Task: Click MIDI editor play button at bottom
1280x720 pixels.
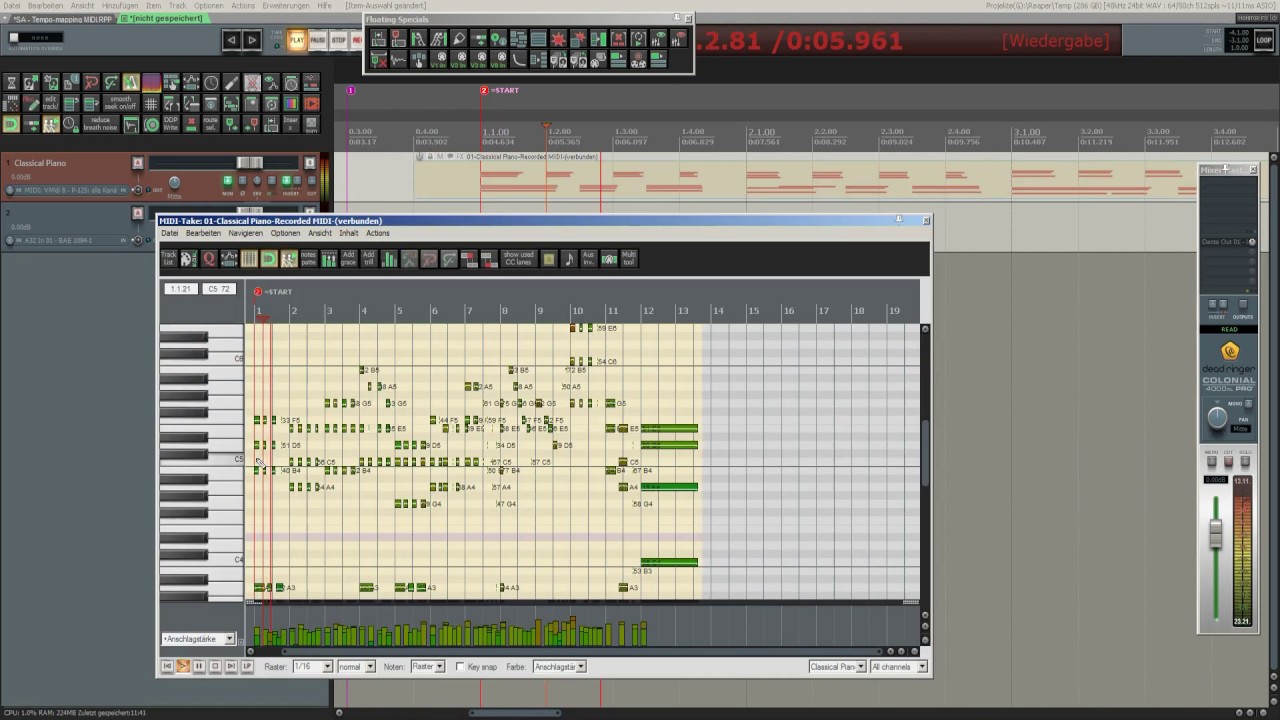Action: tap(183, 666)
